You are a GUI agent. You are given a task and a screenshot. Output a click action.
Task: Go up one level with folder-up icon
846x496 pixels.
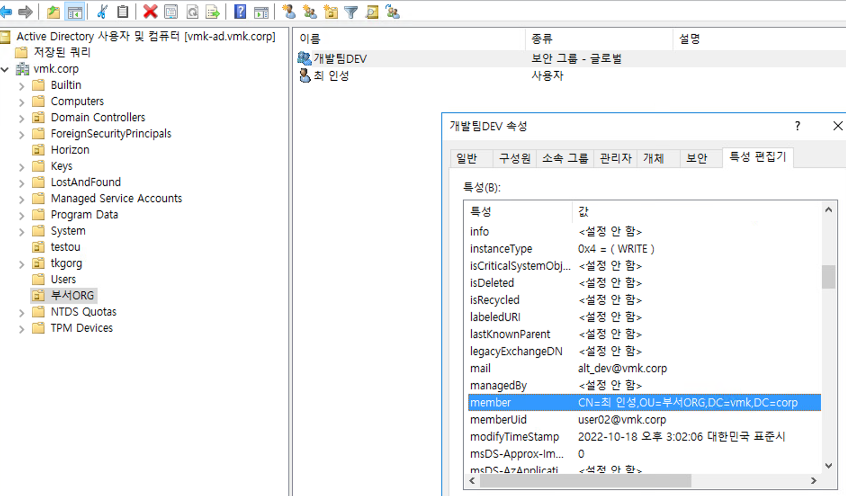click(x=53, y=11)
